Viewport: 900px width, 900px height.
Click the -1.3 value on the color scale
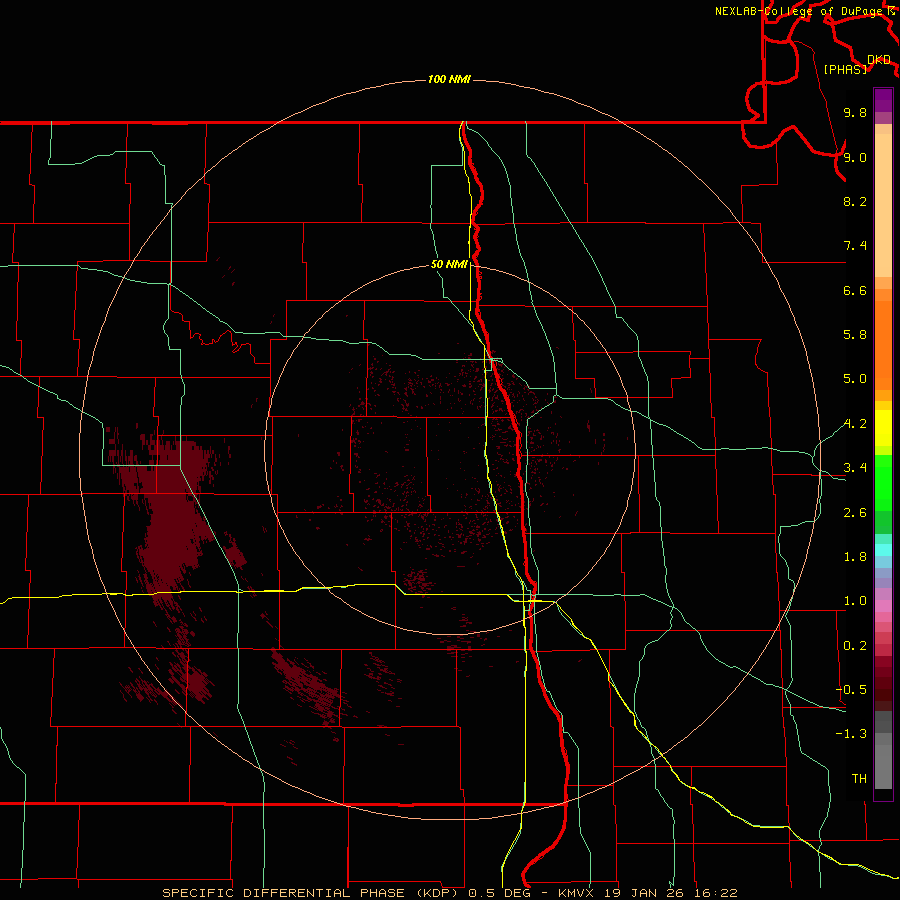(x=851, y=734)
